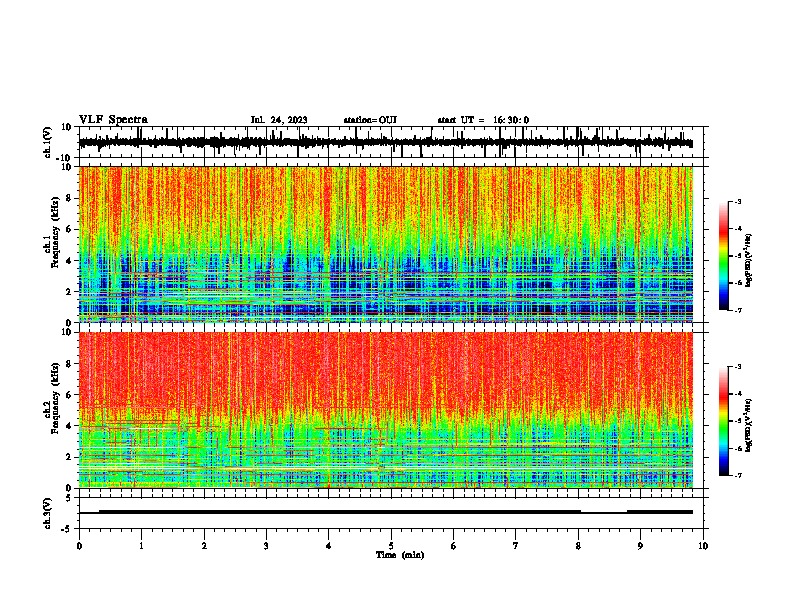Click inside the ch.2 spectrogram panel
The image size is (792, 612).
[386, 410]
